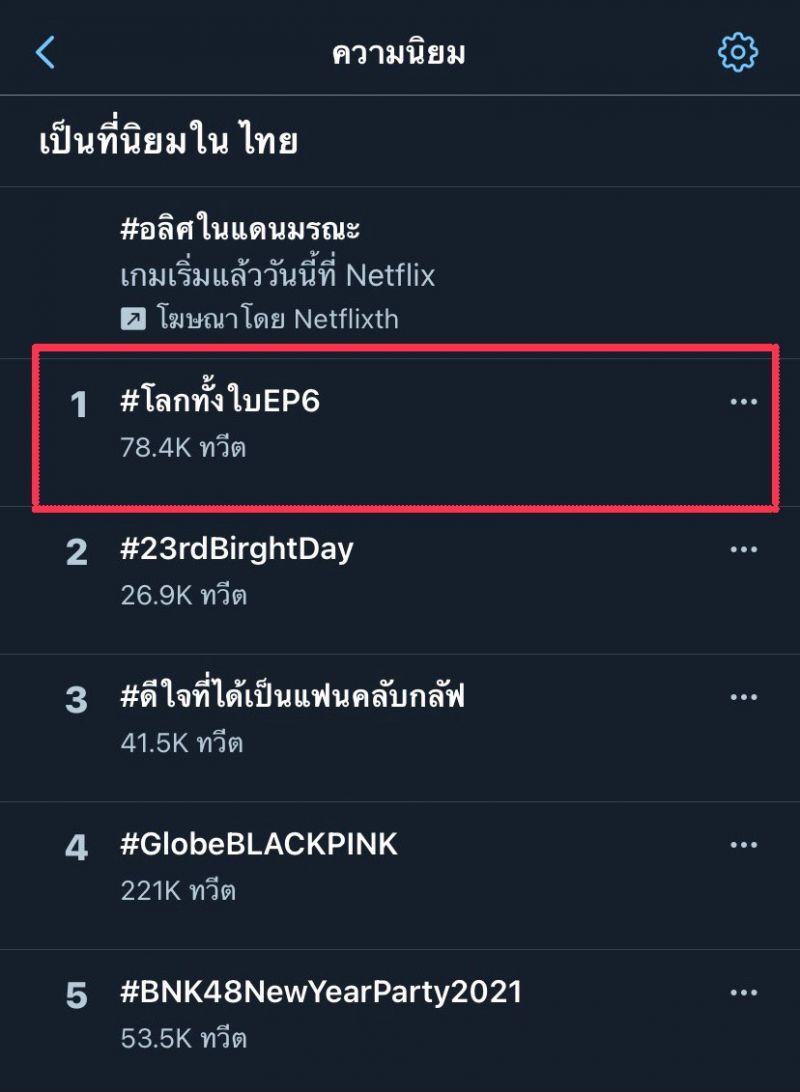The image size is (800, 1092).
Task: Tap the เป็นที่นิยมใน ไทย section header
Action: click(x=168, y=142)
